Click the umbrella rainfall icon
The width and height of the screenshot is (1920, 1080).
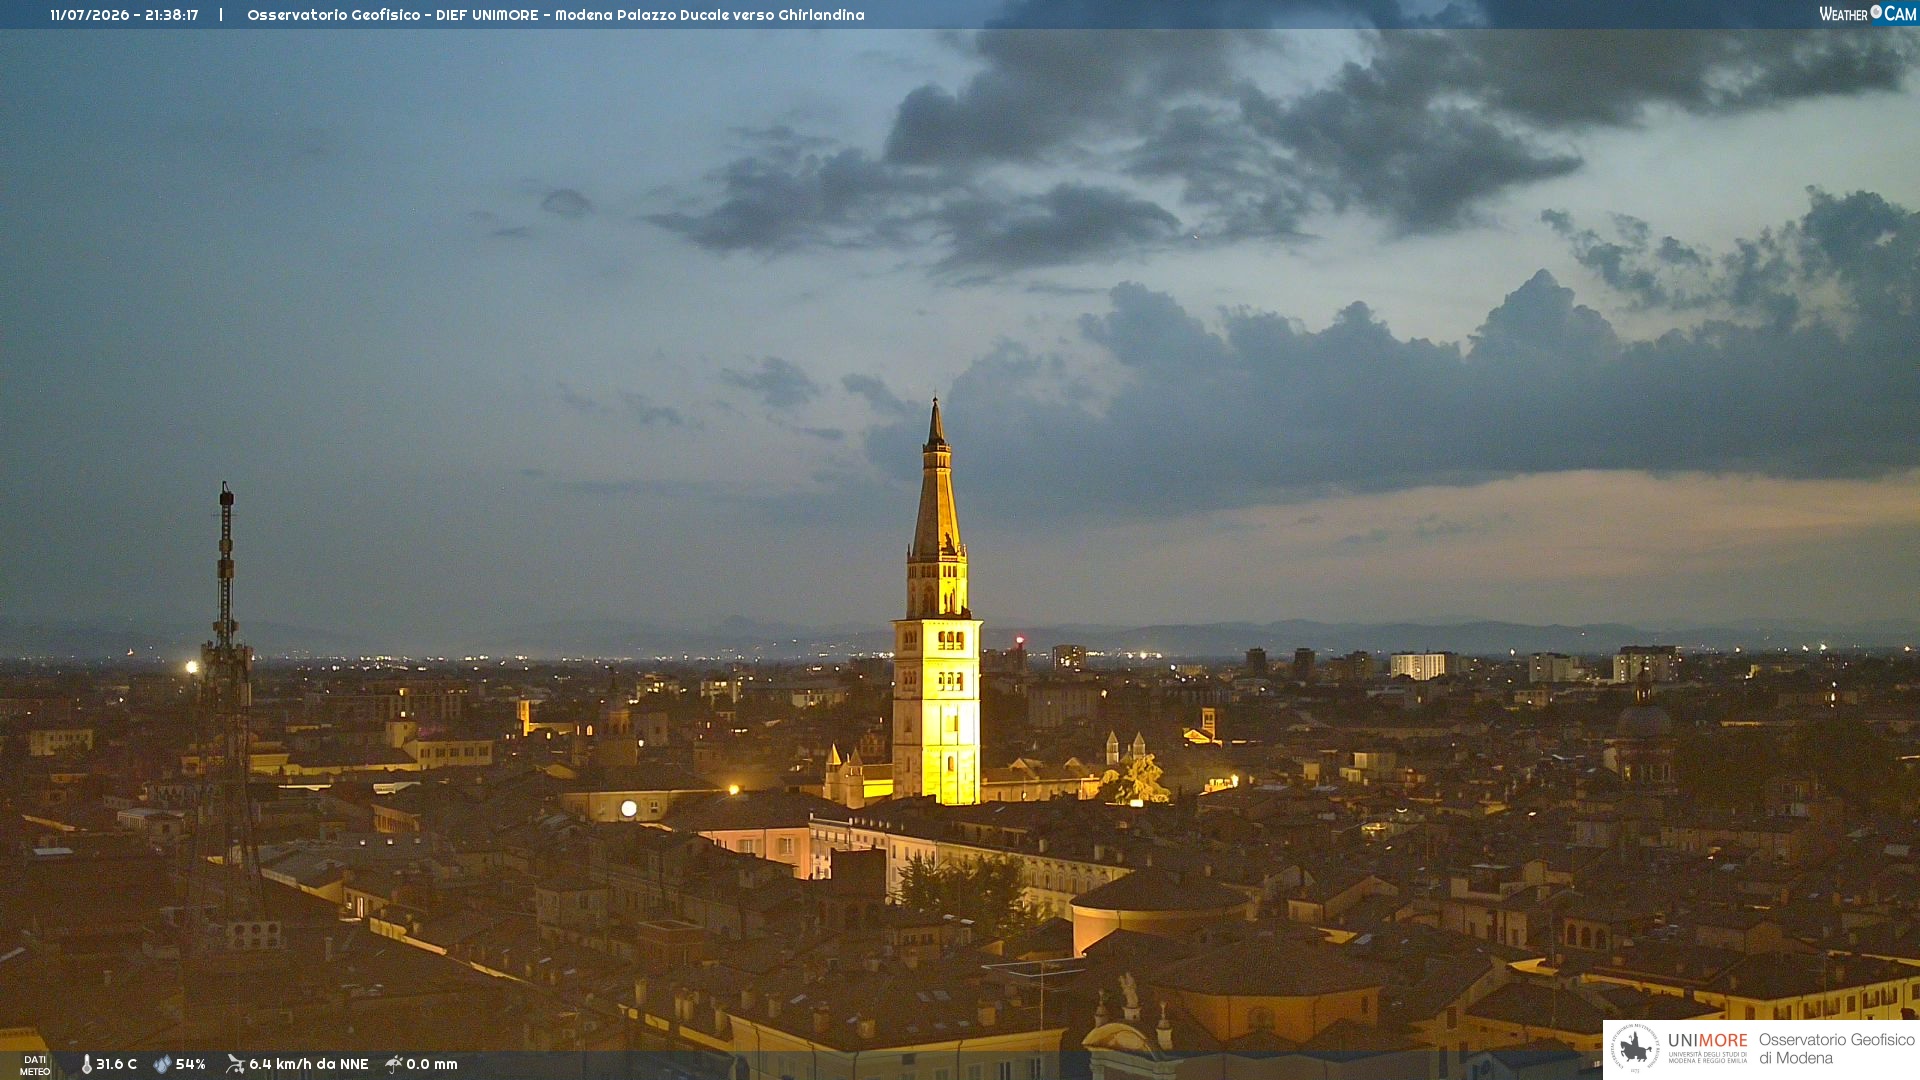(393, 1064)
